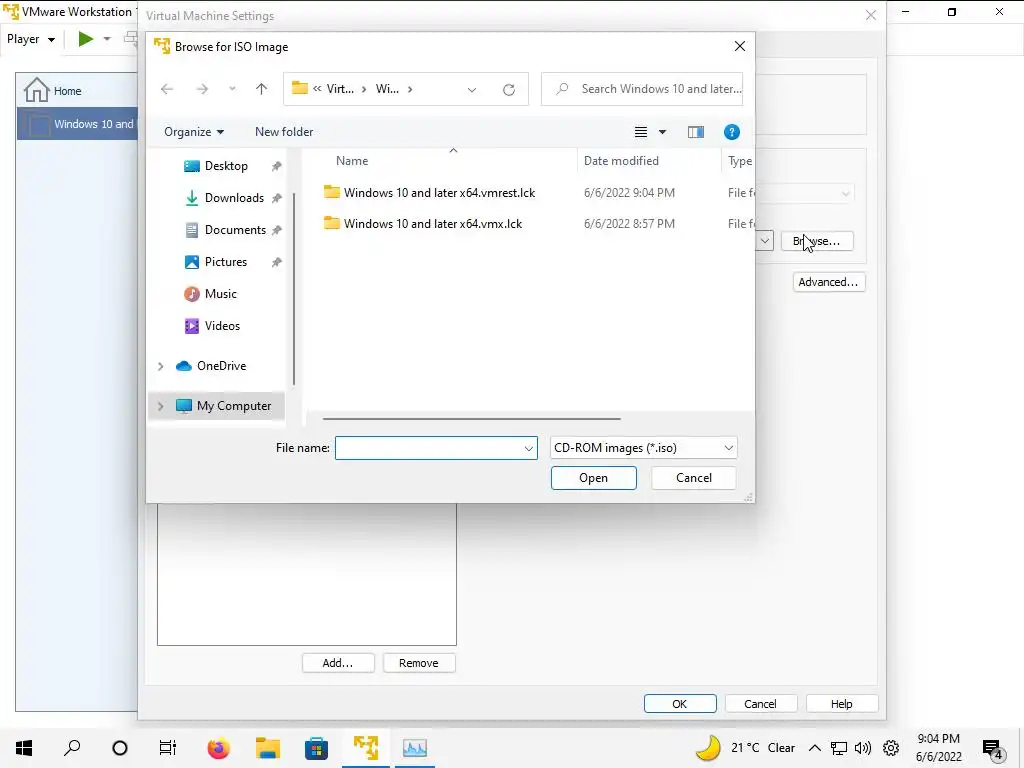Open File Explorer from the taskbar
This screenshot has width=1024, height=768.
[268, 748]
